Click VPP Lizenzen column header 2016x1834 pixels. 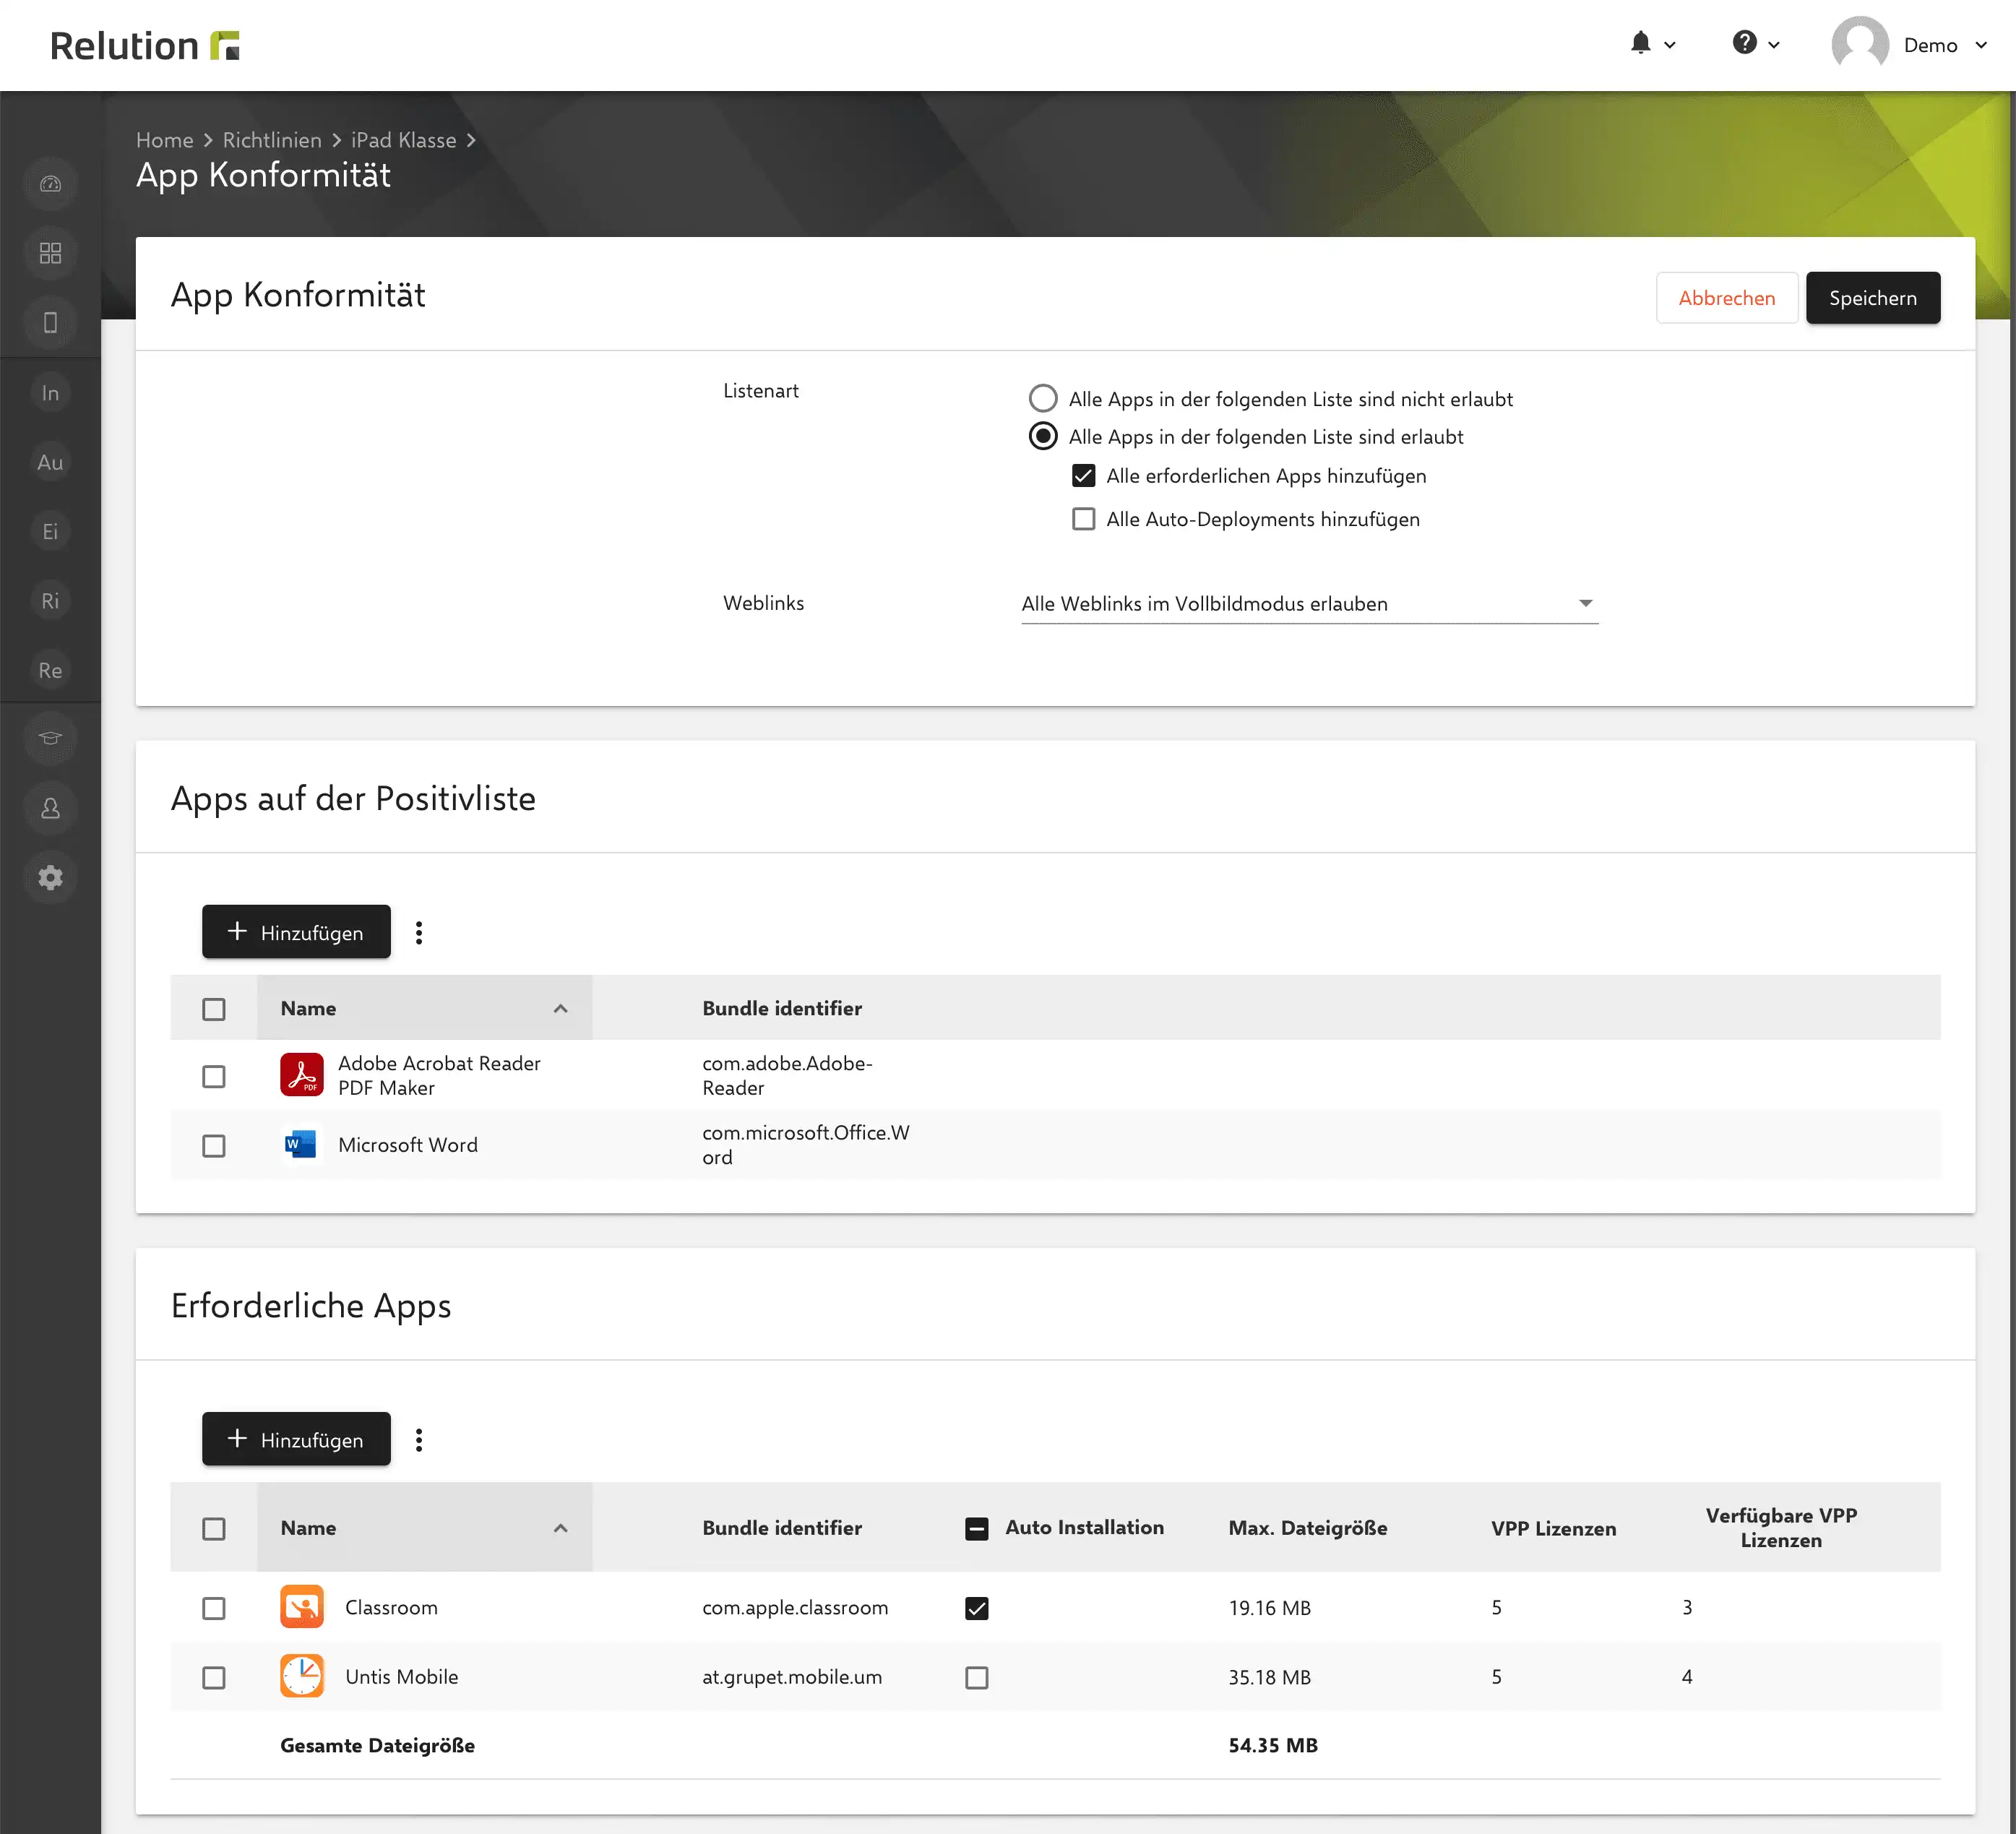click(1553, 1528)
